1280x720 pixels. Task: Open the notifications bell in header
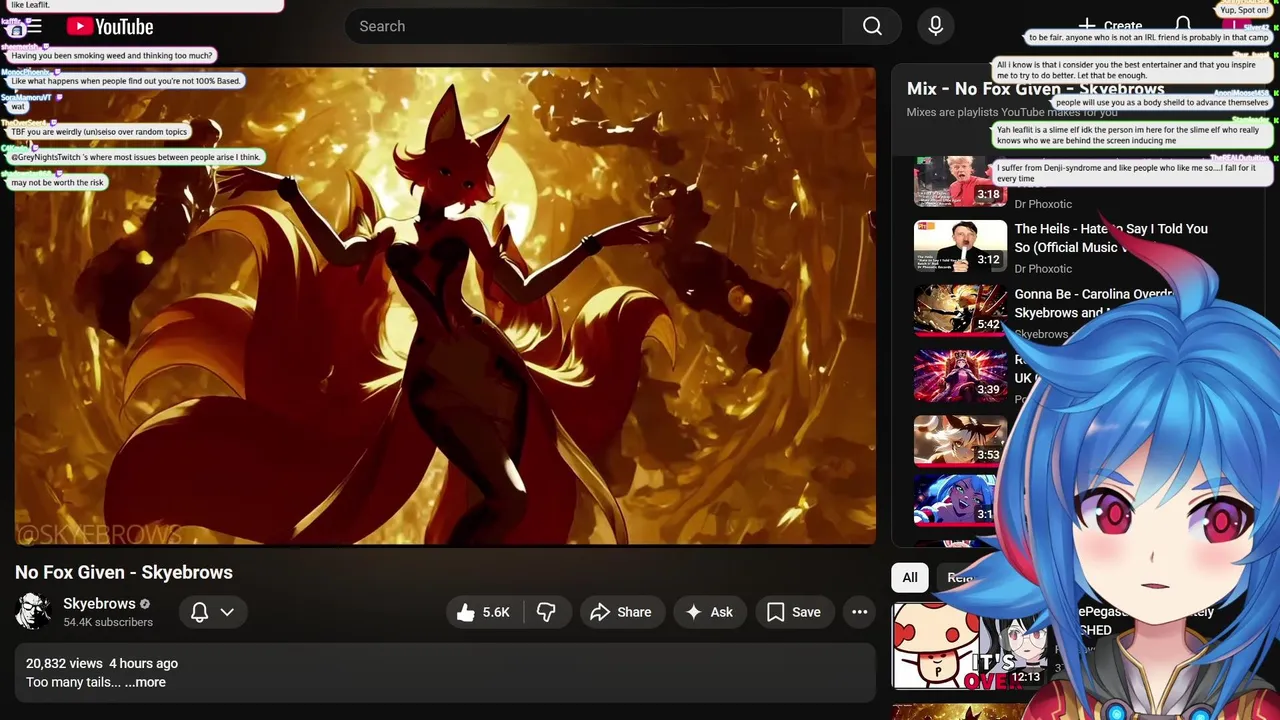click(1183, 26)
